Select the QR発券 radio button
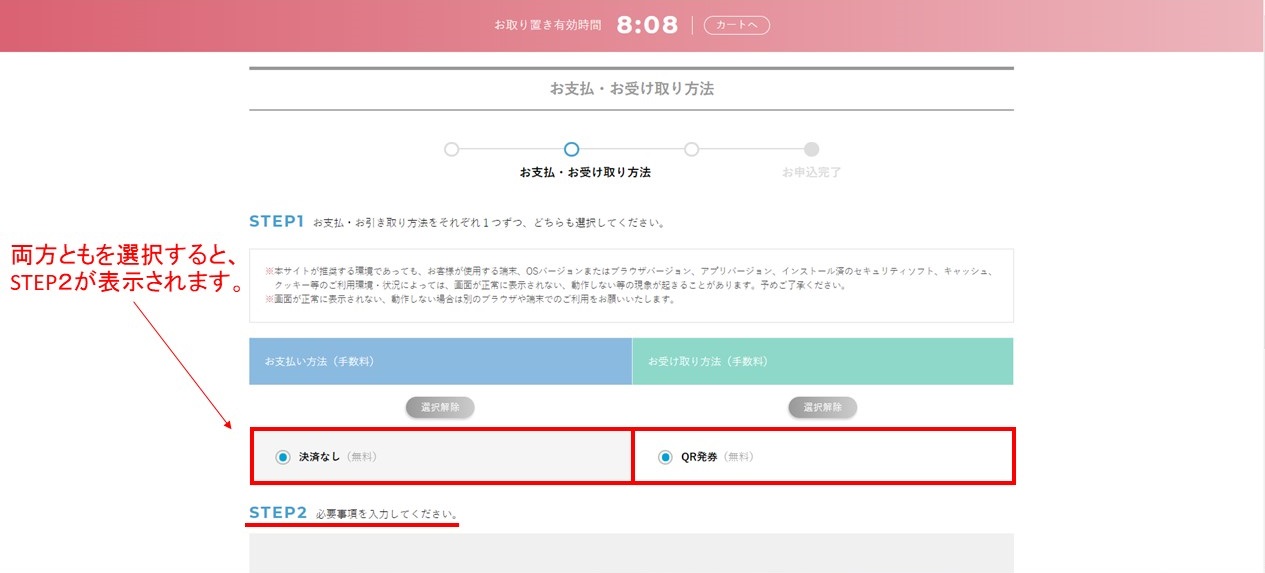Image resolution: width=1265 pixels, height=573 pixels. pyautogui.click(x=666, y=457)
